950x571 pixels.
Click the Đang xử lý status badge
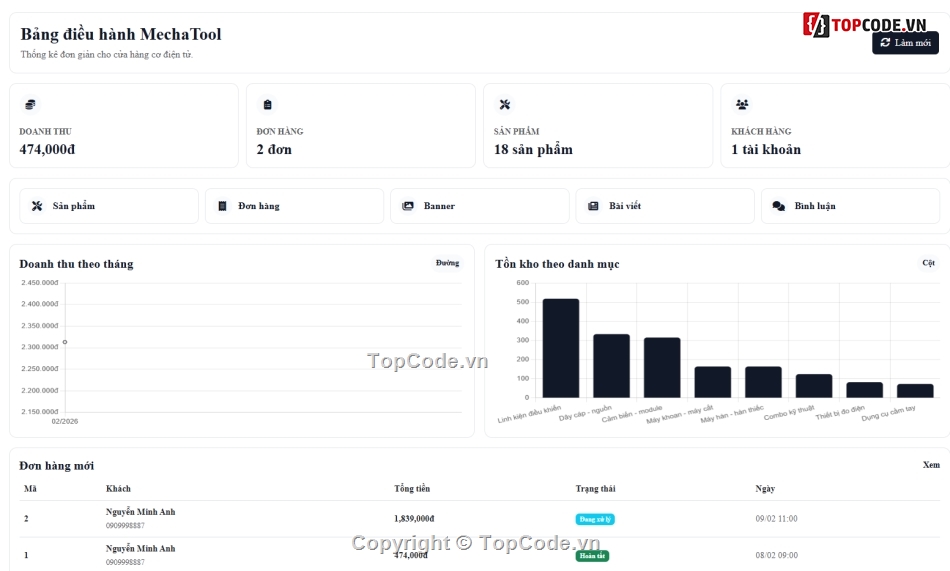pos(594,519)
